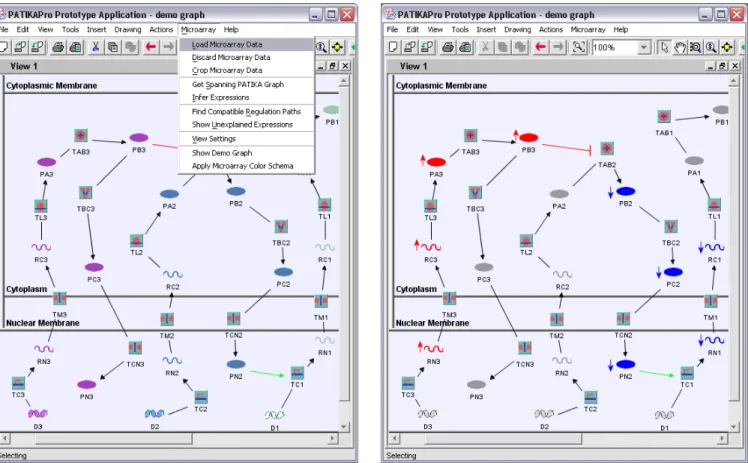
Task: Click Load graph icon in left toolbar
Action: click(20, 47)
